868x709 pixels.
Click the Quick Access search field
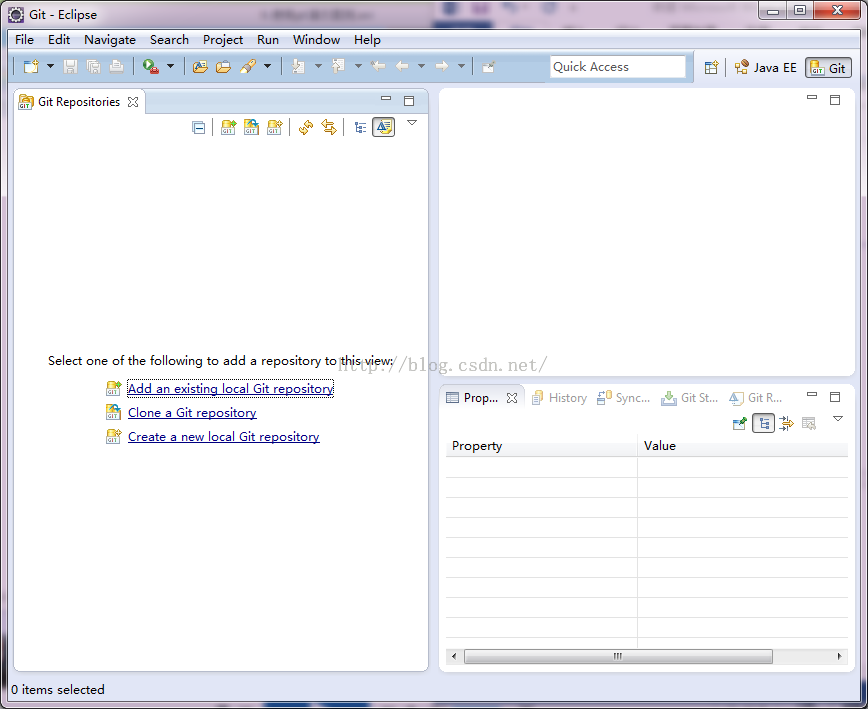click(x=617, y=67)
